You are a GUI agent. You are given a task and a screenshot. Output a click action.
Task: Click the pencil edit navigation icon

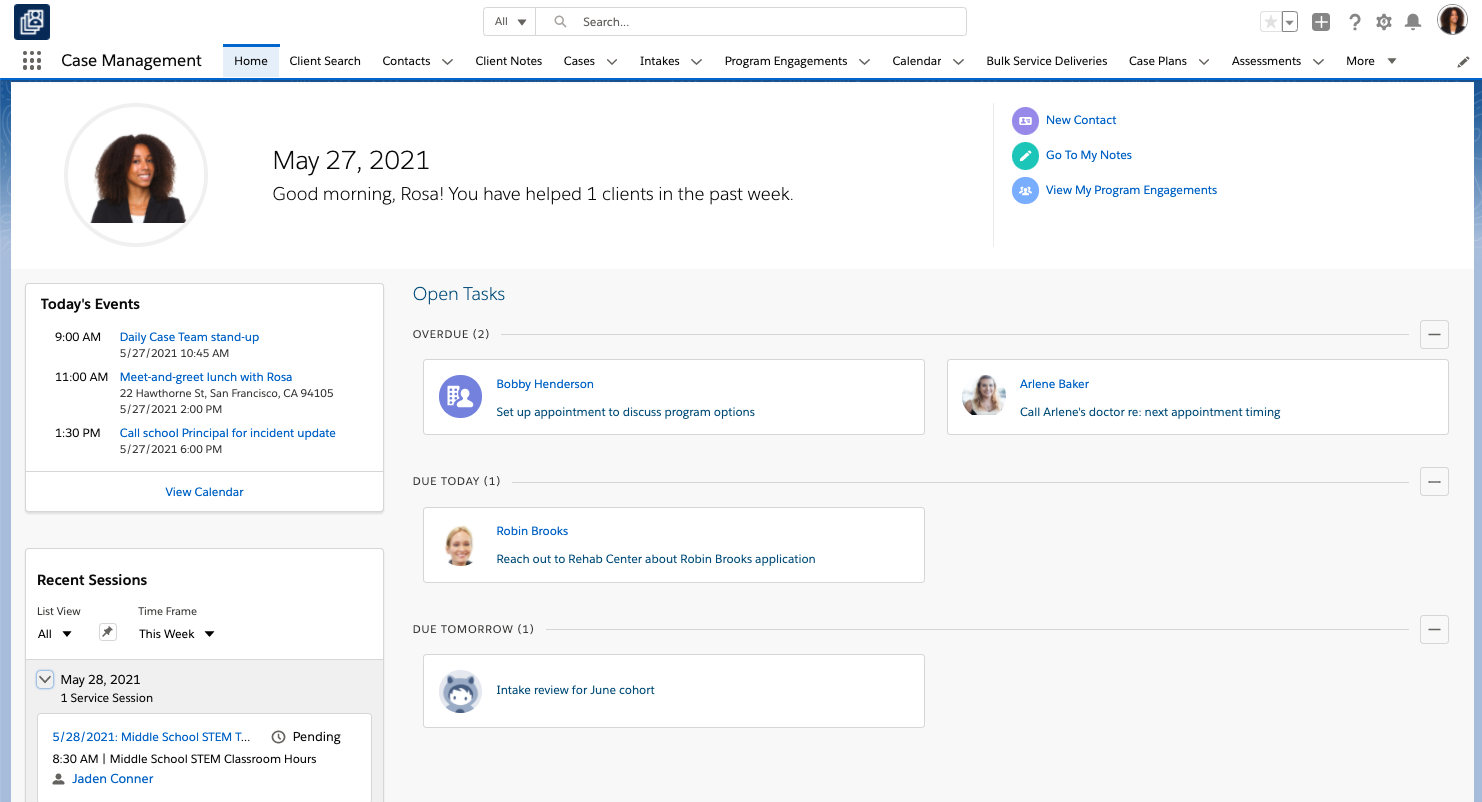(x=1463, y=62)
